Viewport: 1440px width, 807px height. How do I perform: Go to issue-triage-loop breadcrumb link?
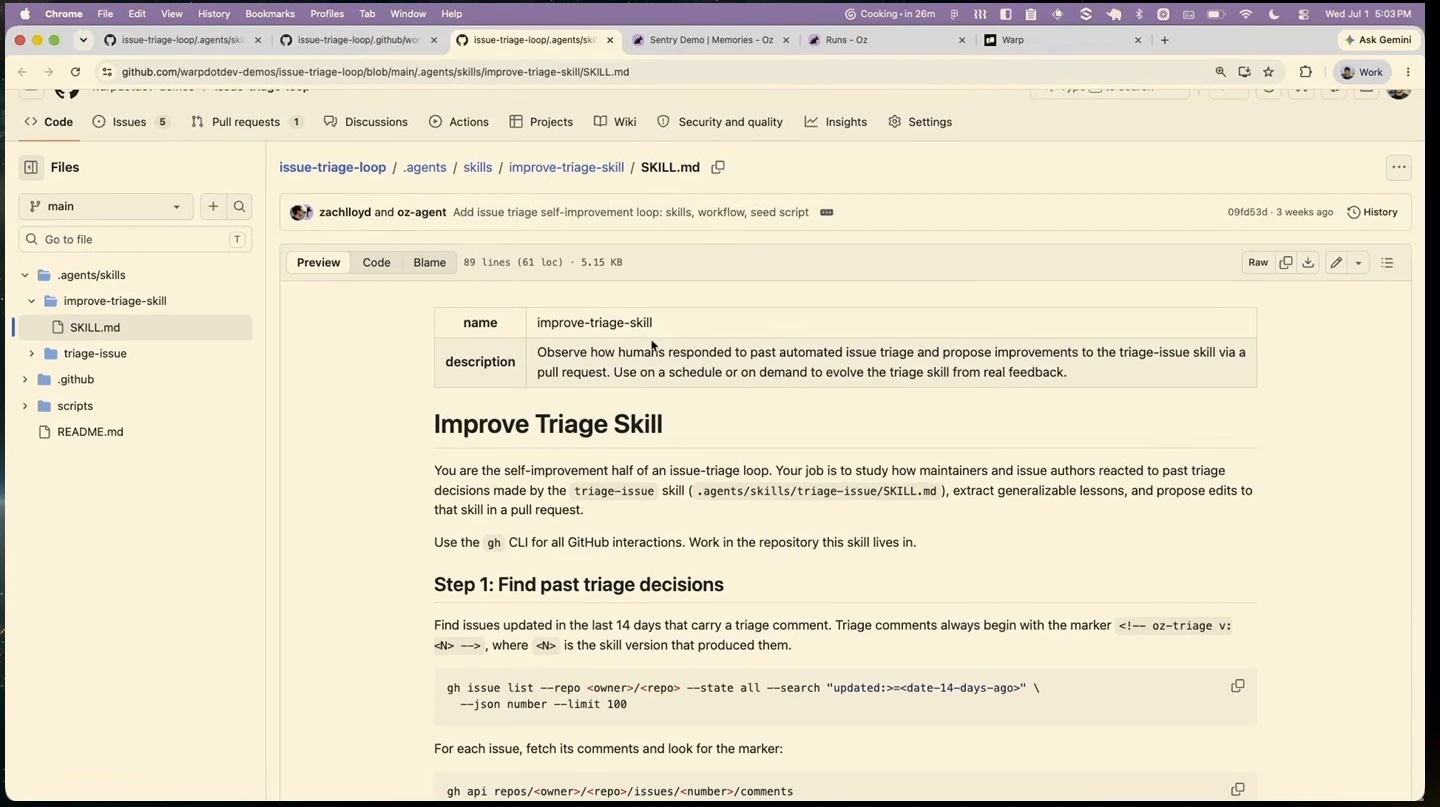click(332, 167)
